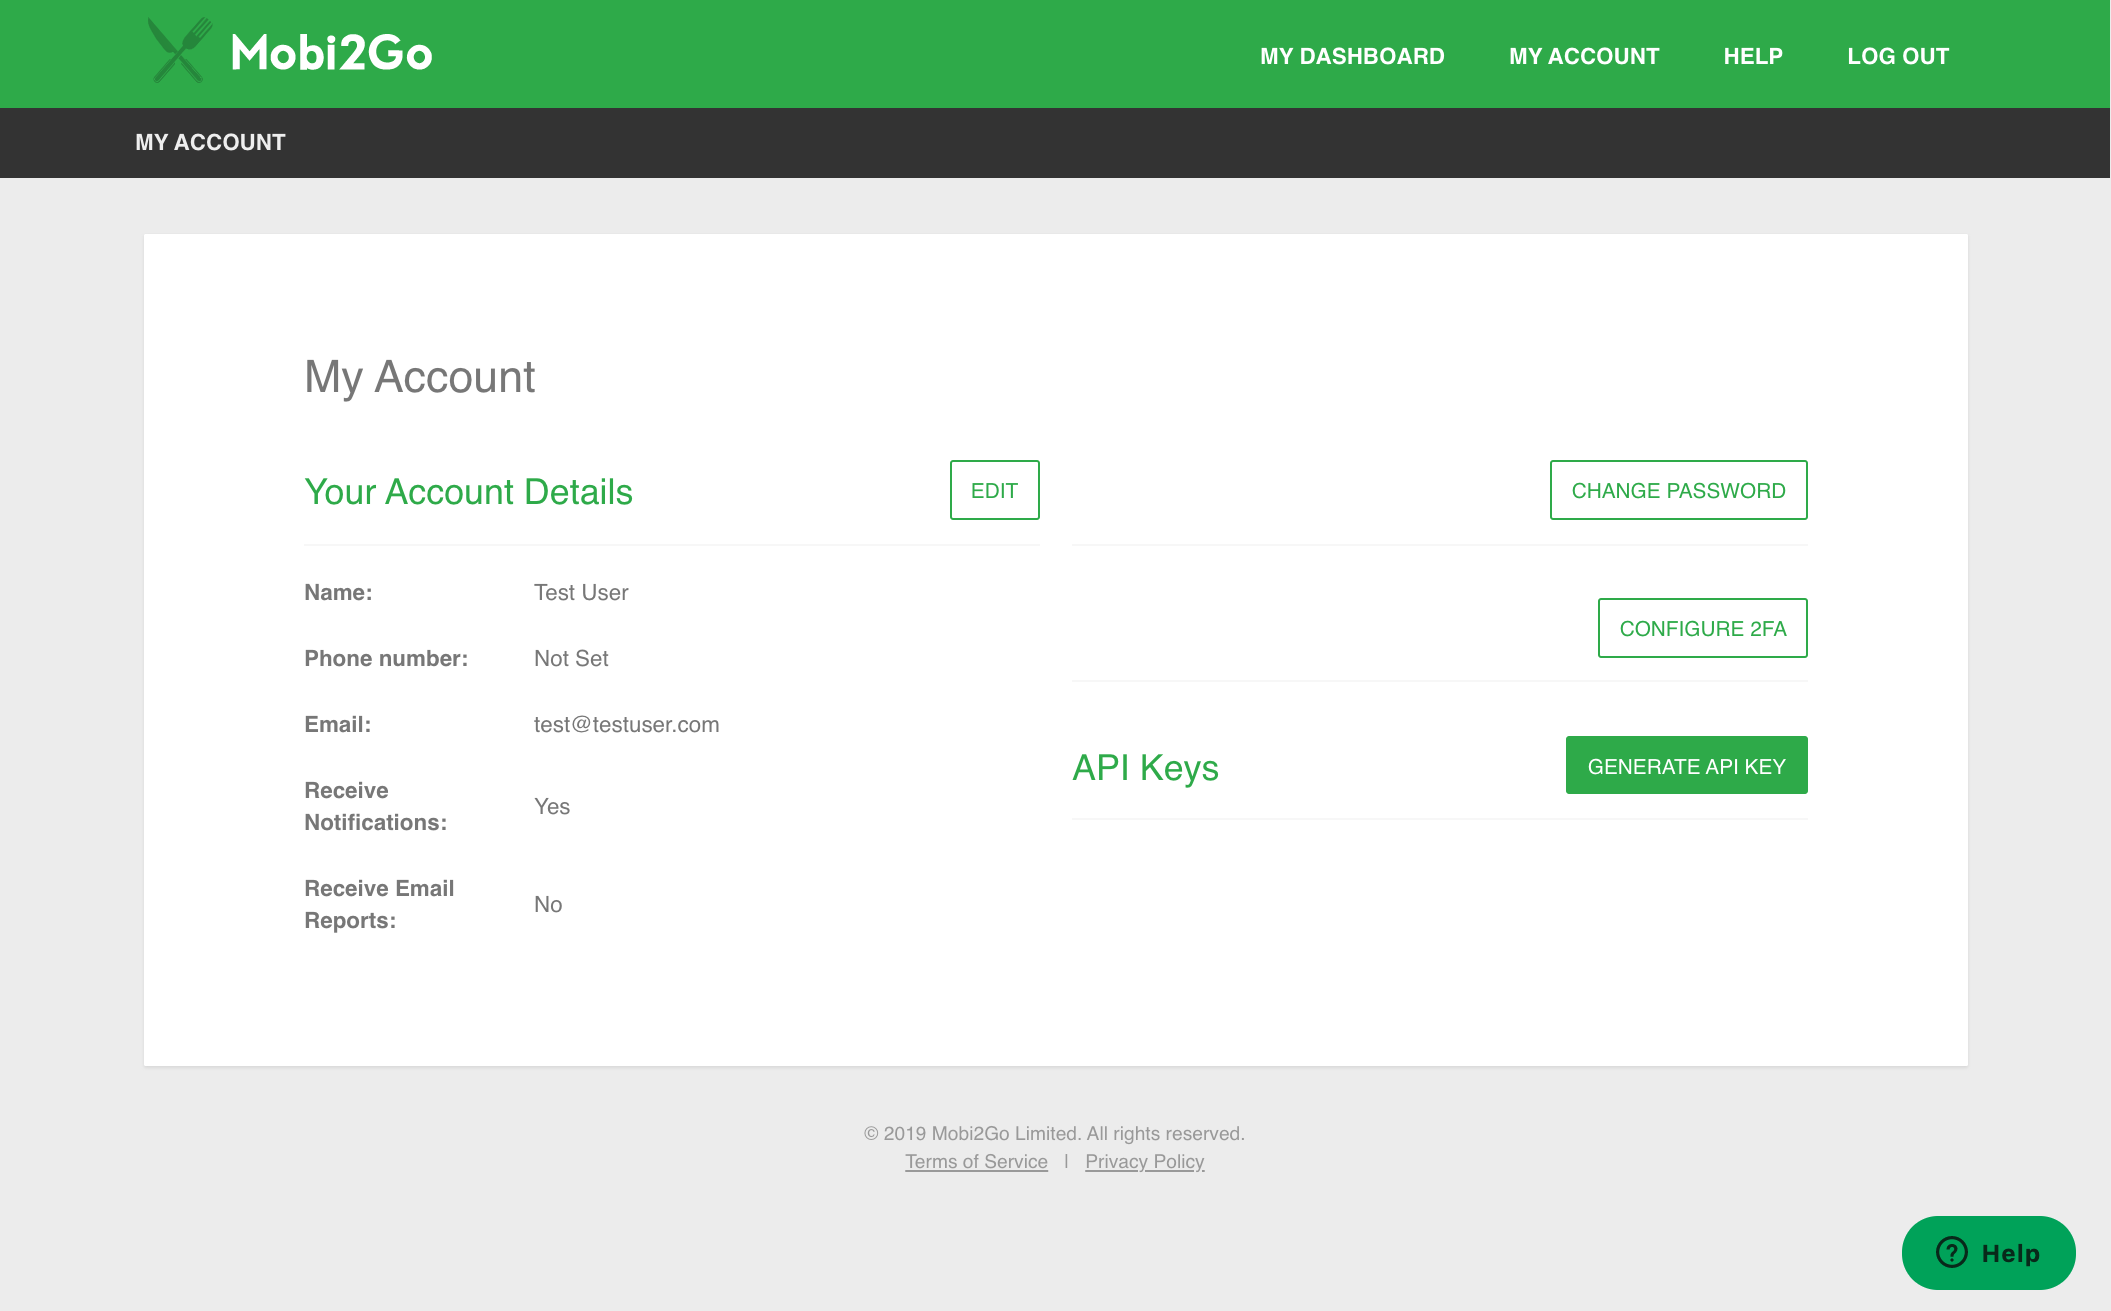Select the Name field value Test User
Image resolution: width=2111 pixels, height=1311 pixels.
tap(580, 592)
